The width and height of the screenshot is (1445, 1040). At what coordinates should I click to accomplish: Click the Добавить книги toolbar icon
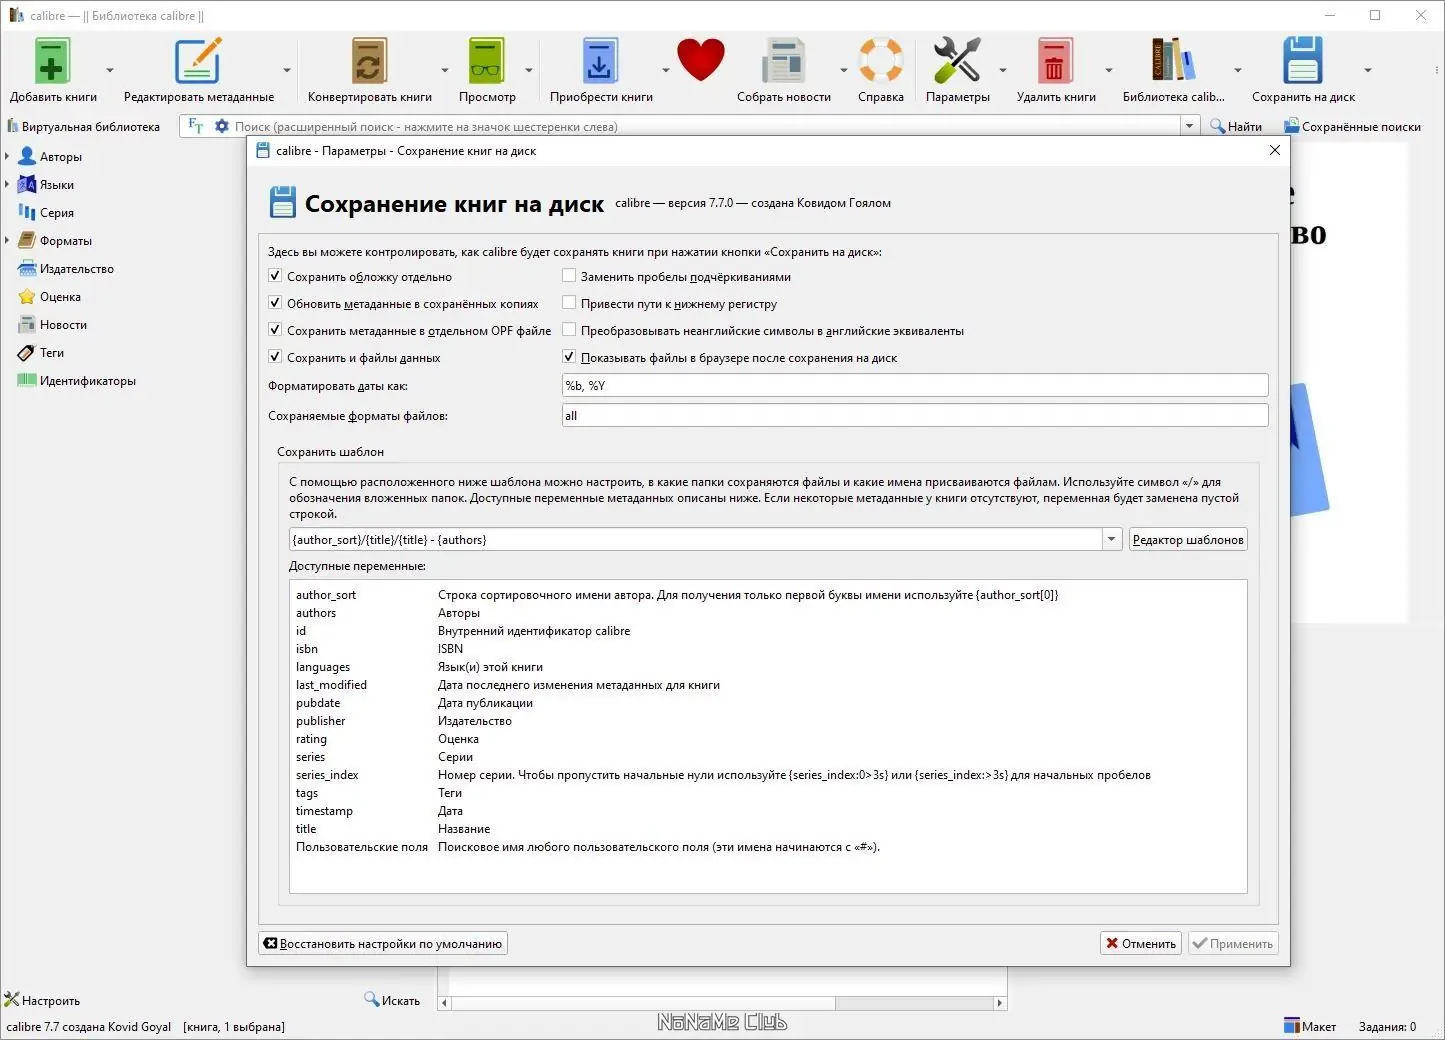(x=52, y=61)
